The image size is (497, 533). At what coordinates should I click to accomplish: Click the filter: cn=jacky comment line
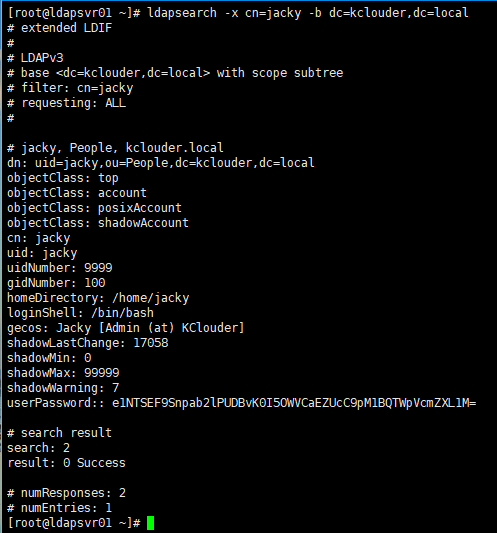tap(70, 88)
